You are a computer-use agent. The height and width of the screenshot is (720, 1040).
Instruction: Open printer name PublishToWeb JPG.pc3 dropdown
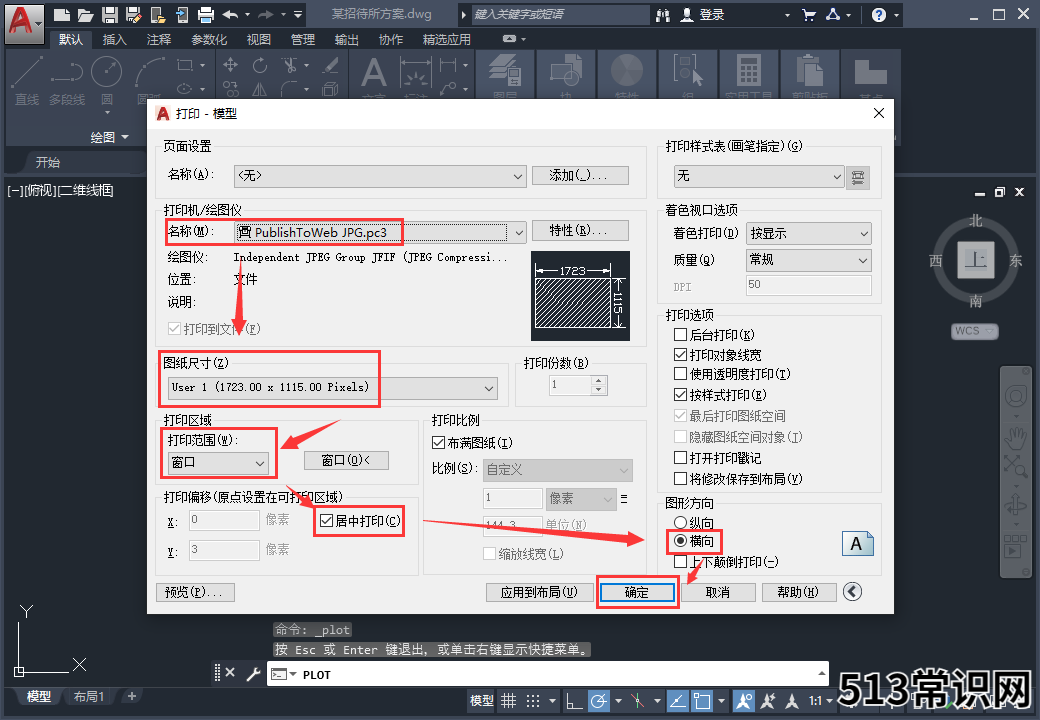coord(380,232)
